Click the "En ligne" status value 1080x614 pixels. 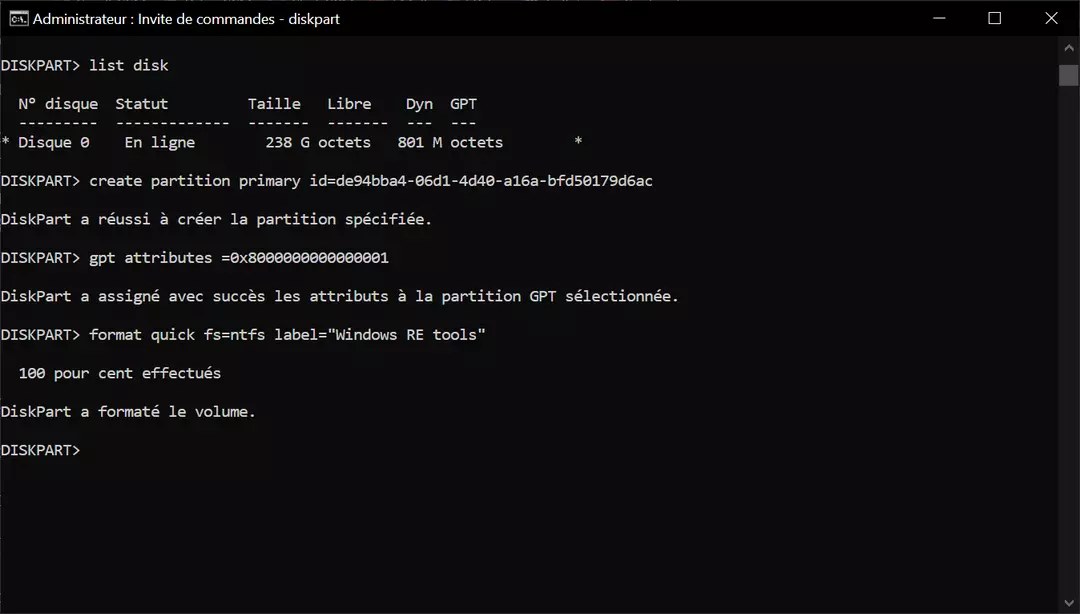[x=160, y=143]
